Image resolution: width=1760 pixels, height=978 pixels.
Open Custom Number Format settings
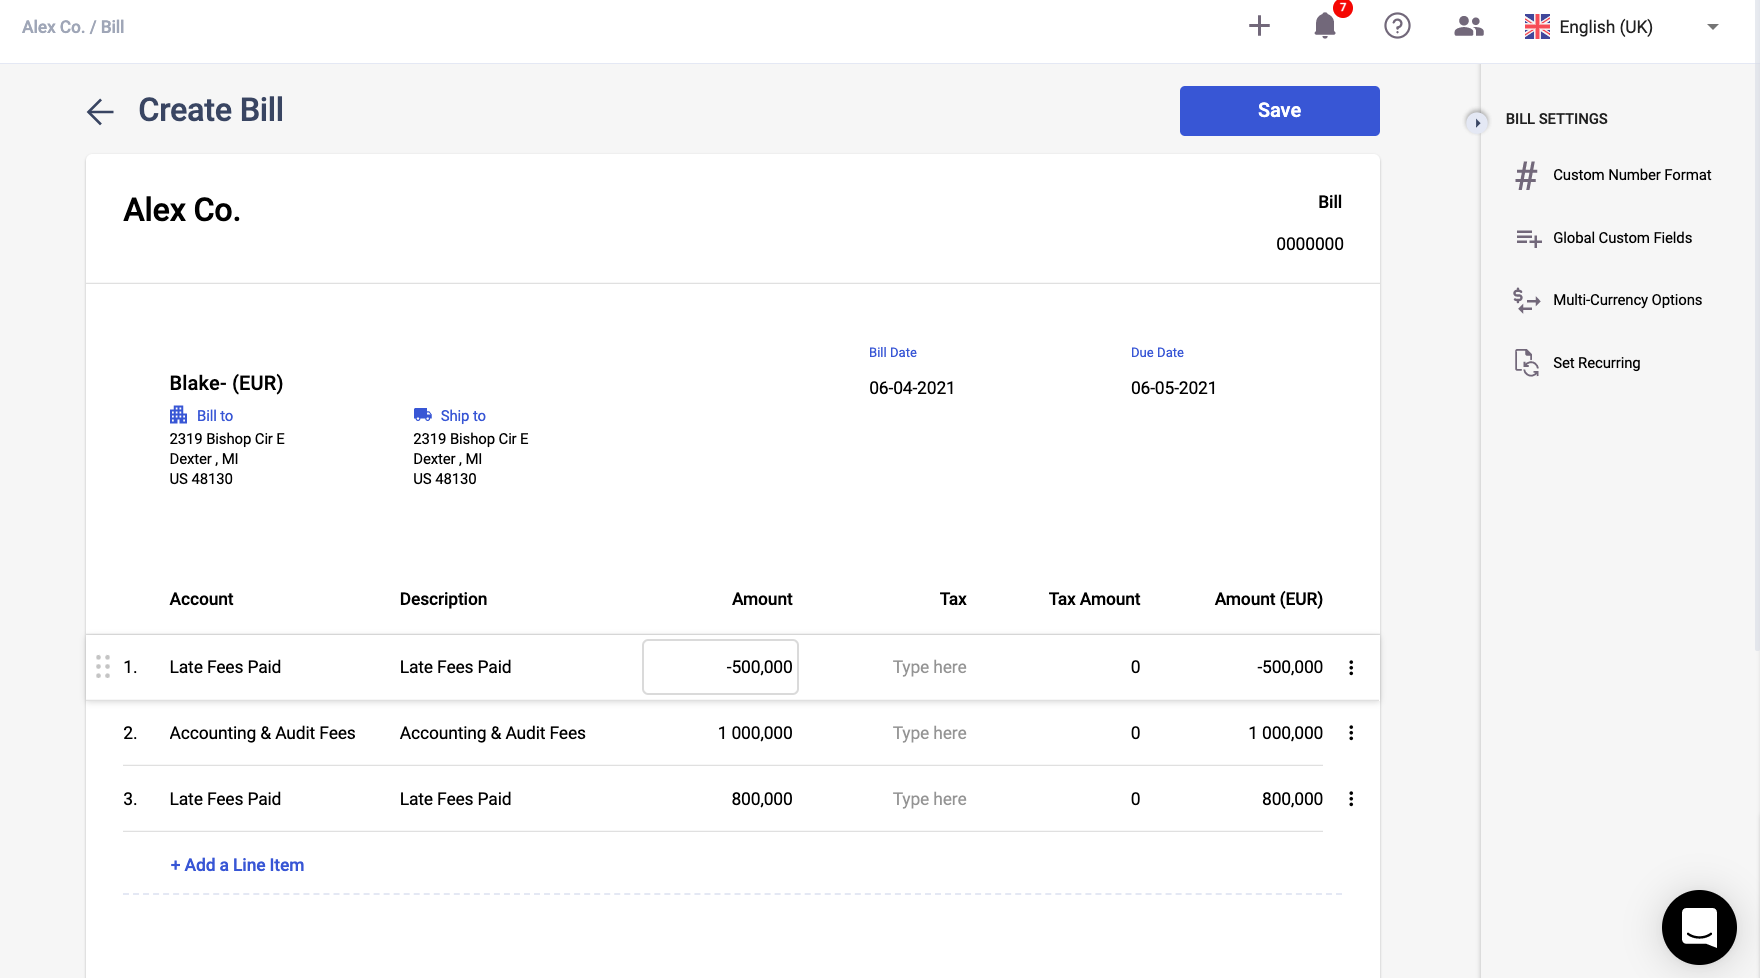point(1631,175)
